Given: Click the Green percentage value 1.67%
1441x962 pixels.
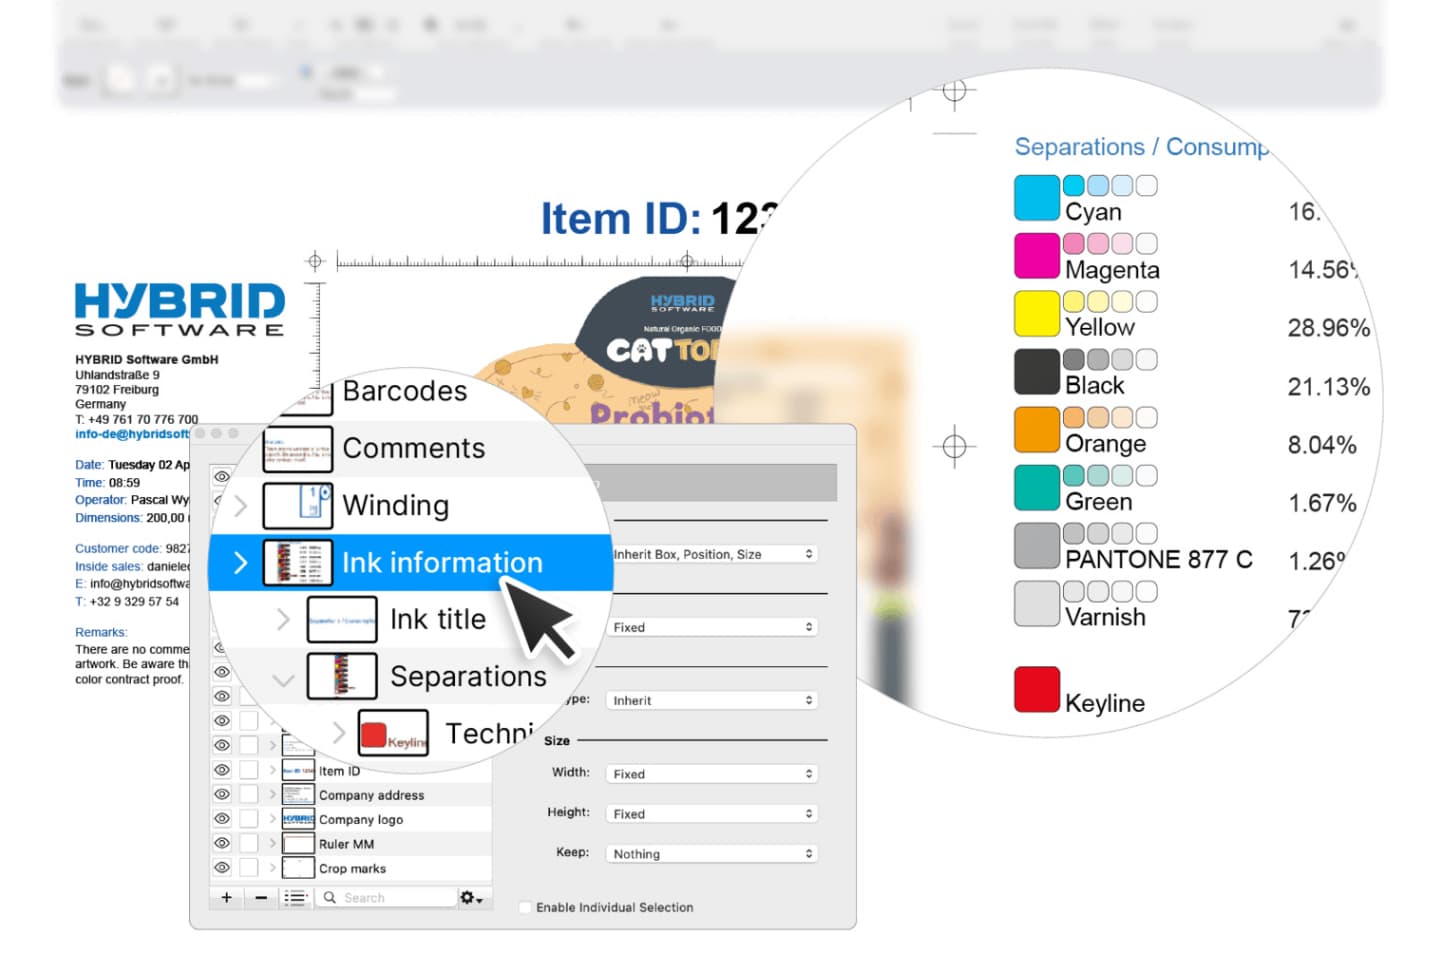Looking at the screenshot, I should tap(1322, 503).
